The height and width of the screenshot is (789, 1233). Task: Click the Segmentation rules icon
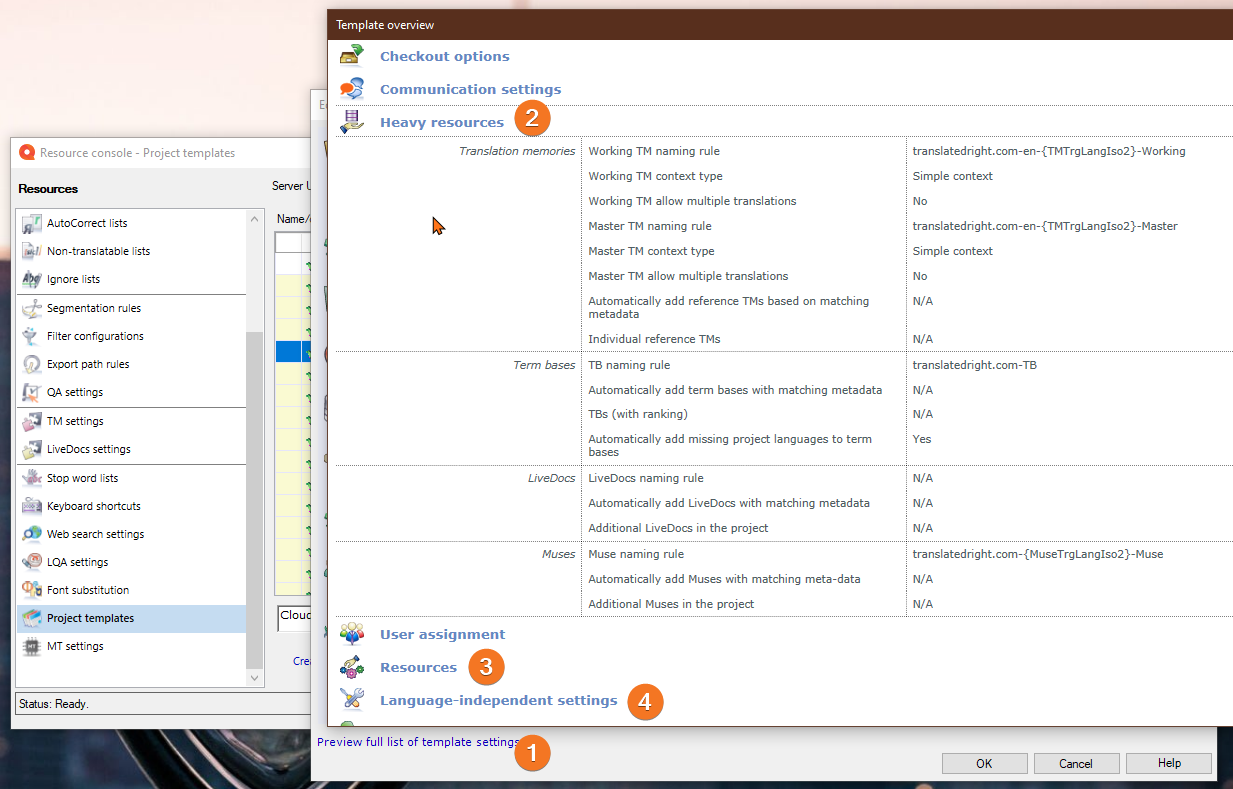[x=32, y=308]
